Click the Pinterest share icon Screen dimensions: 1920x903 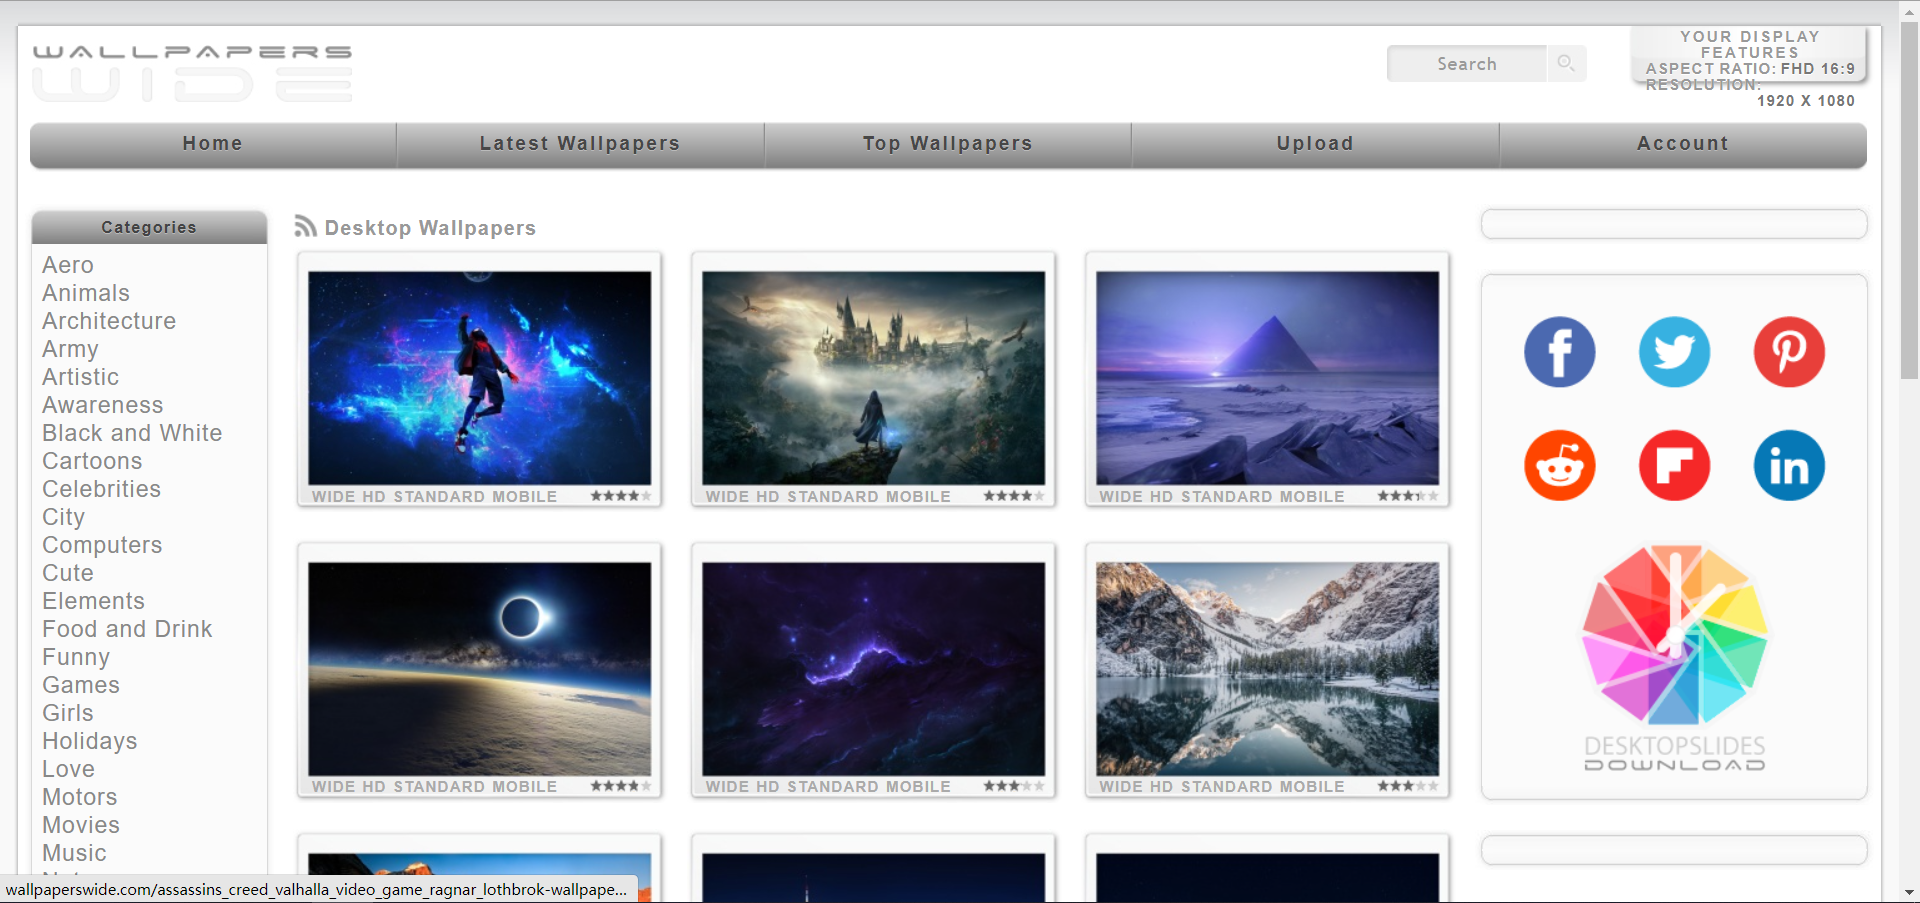pyautogui.click(x=1789, y=352)
